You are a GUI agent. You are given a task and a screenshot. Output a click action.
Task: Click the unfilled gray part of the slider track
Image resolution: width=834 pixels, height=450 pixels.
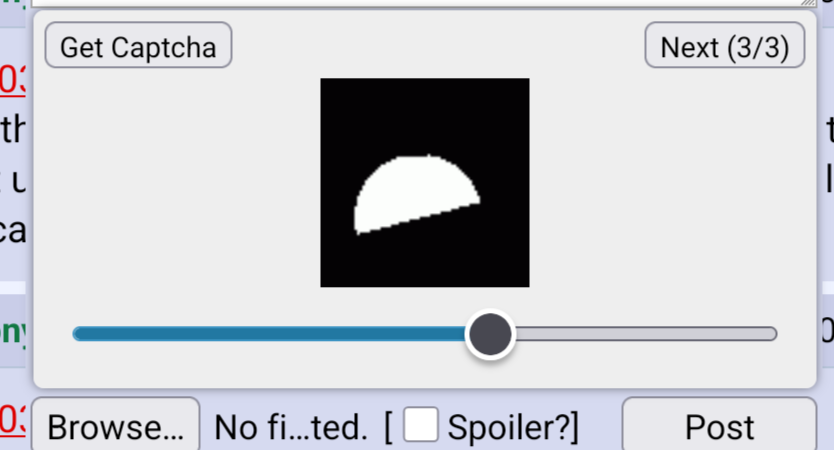click(646, 334)
